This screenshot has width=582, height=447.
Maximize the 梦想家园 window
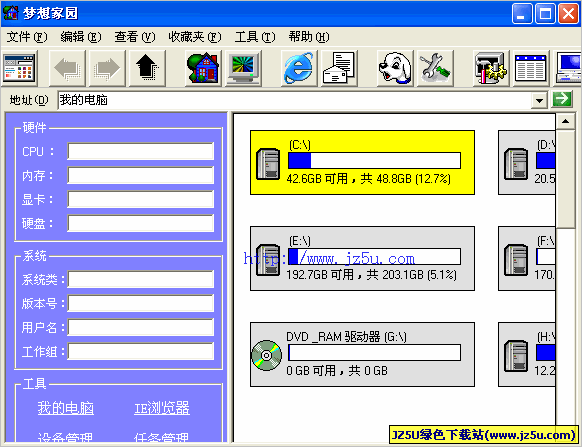coord(545,13)
